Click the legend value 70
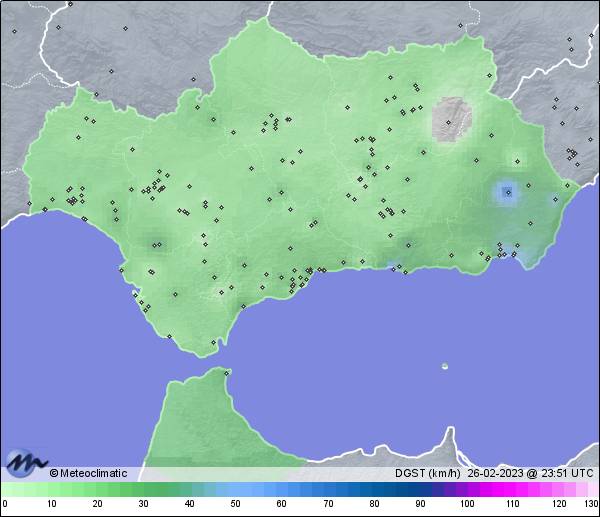The height and width of the screenshot is (517, 600). pos(328,504)
